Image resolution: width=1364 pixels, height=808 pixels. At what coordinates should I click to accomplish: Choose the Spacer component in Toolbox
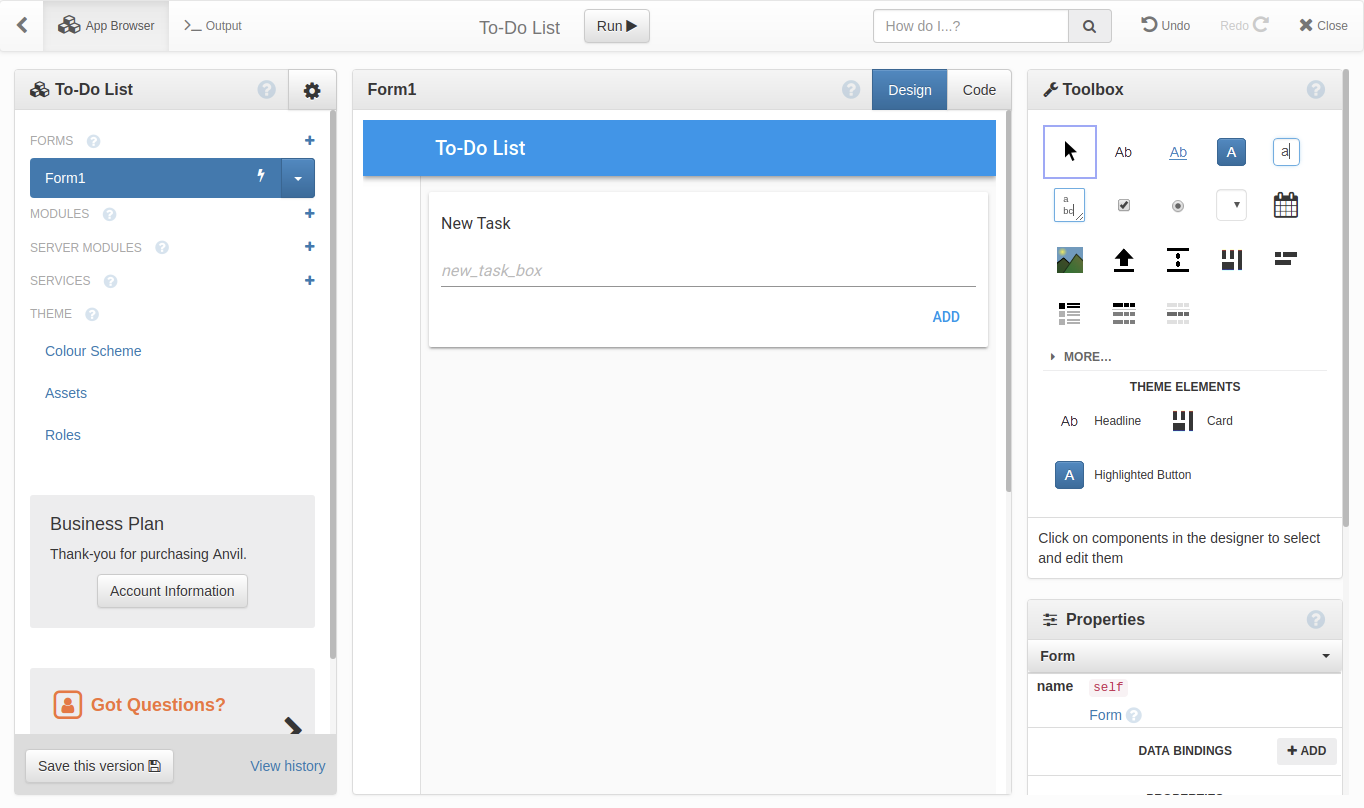1177,260
